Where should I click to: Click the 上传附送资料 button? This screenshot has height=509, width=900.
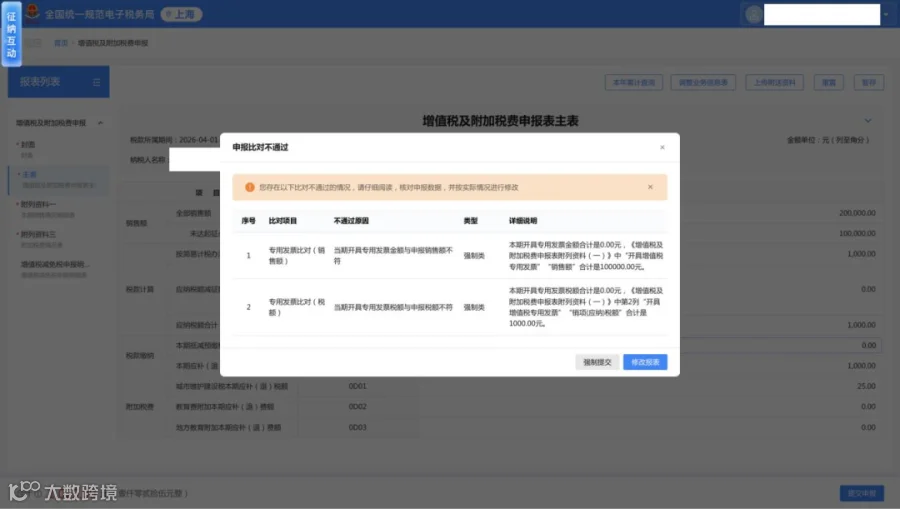pyautogui.click(x=774, y=83)
